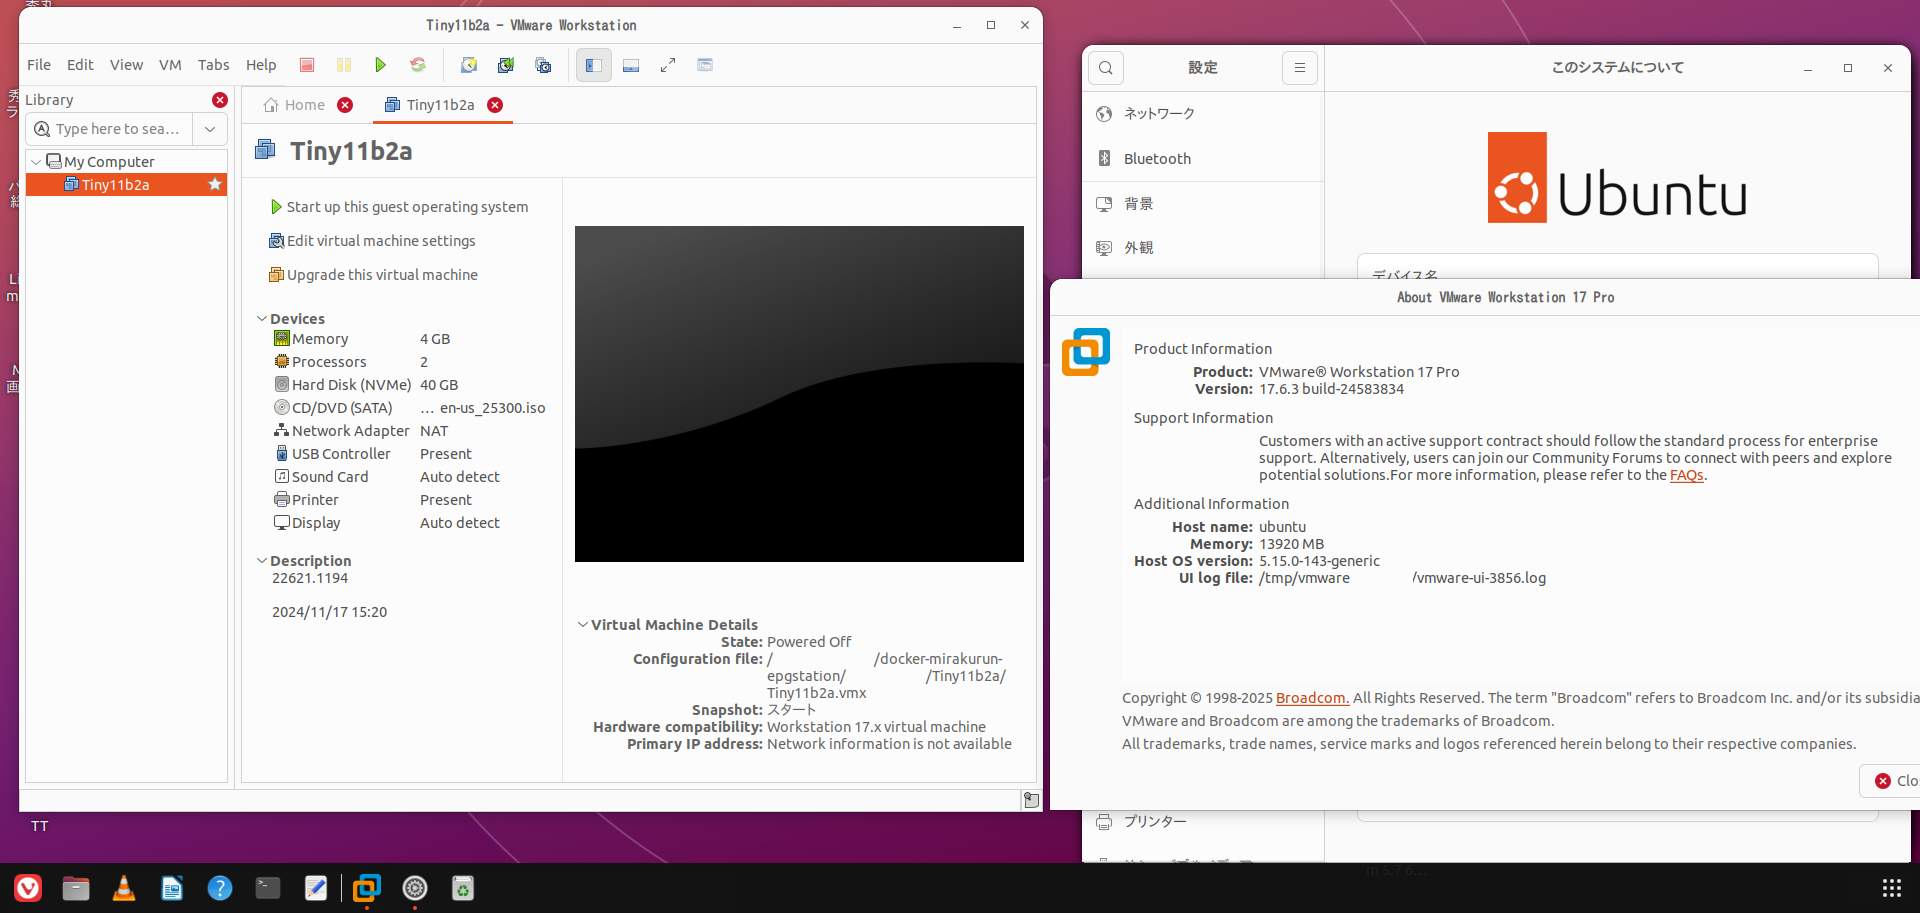Click the Hard Disk (NVMe) device icon
Image resolution: width=1920 pixels, height=913 pixels.
click(x=282, y=385)
